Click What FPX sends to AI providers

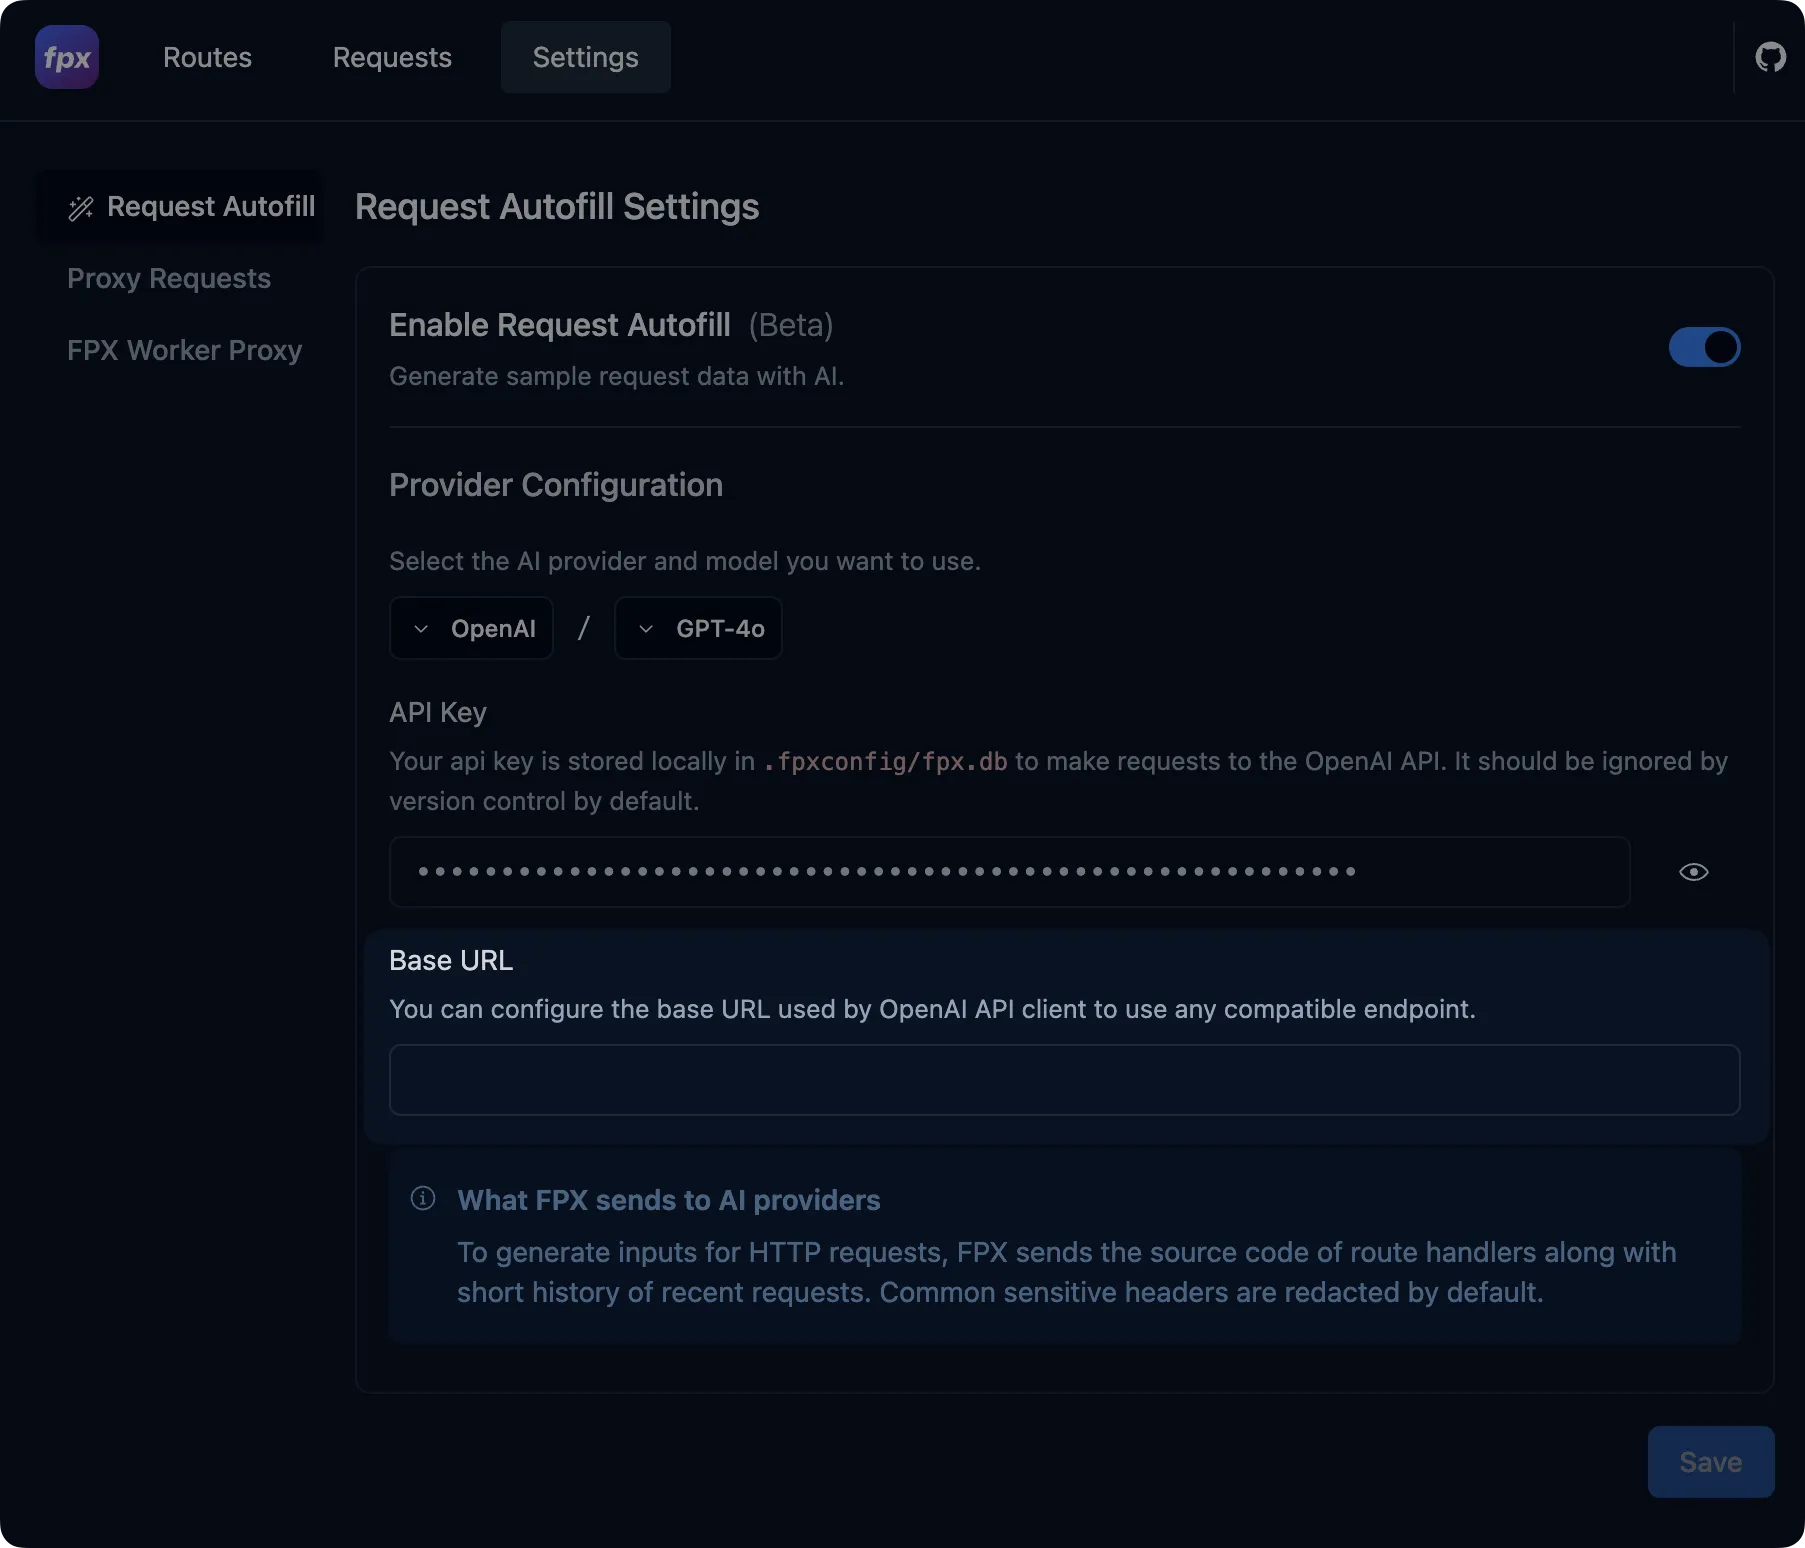tap(668, 1200)
